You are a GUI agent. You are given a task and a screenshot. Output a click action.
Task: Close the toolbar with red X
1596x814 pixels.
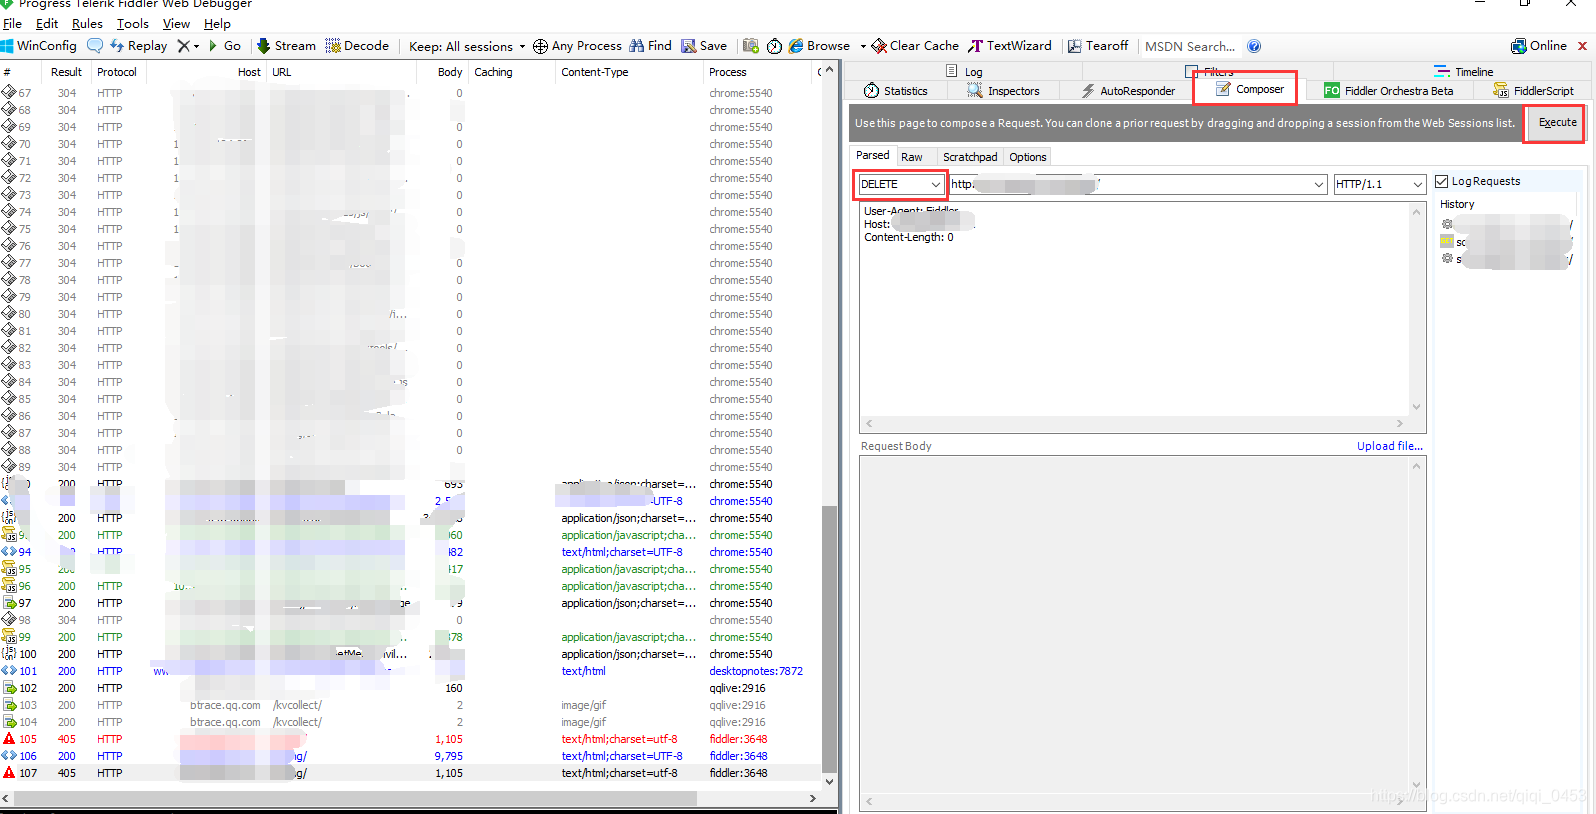coord(1582,46)
